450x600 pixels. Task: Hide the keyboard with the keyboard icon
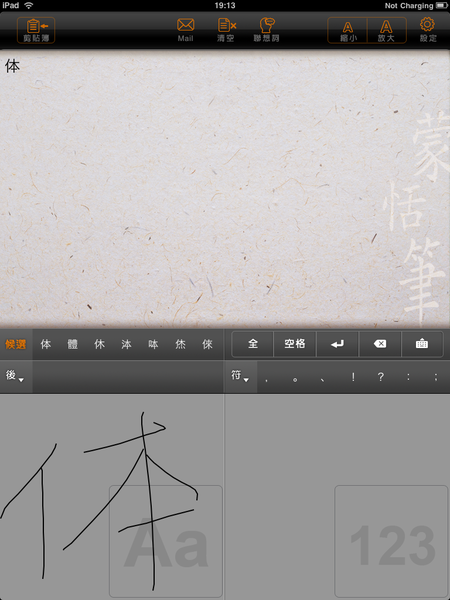422,344
